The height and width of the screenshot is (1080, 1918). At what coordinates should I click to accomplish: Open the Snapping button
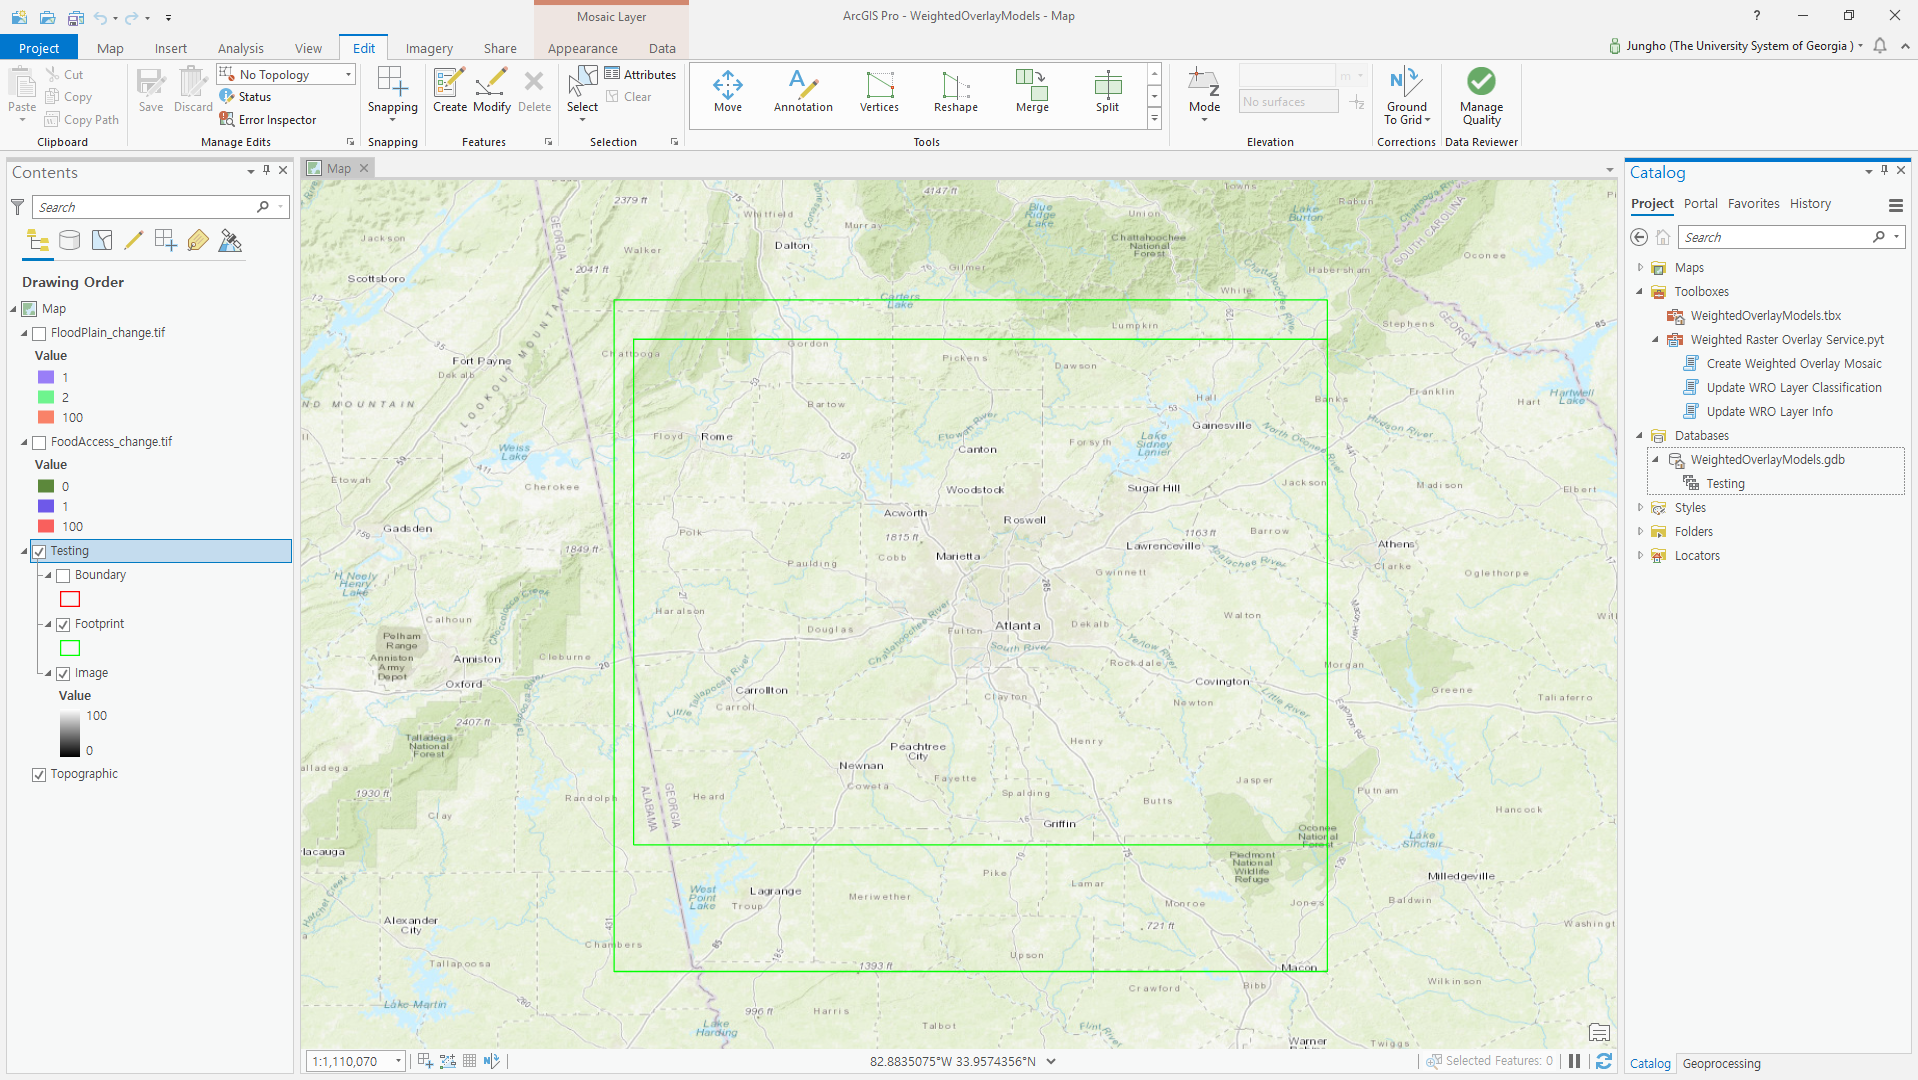tap(392, 95)
